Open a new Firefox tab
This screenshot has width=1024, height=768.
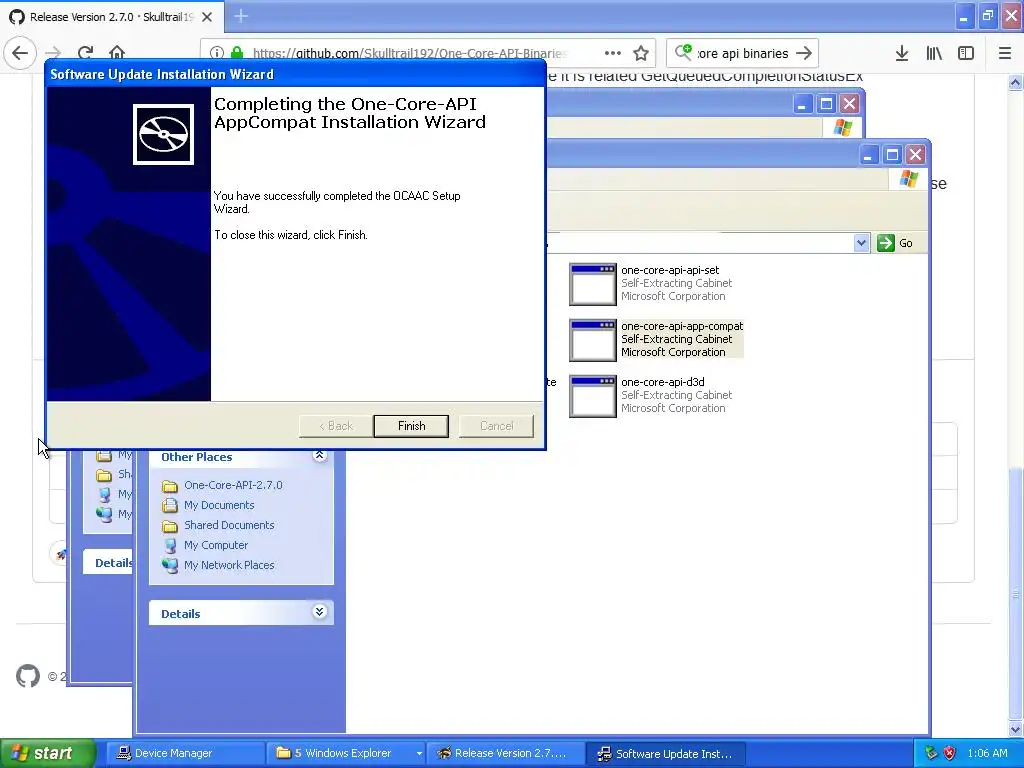click(x=241, y=16)
